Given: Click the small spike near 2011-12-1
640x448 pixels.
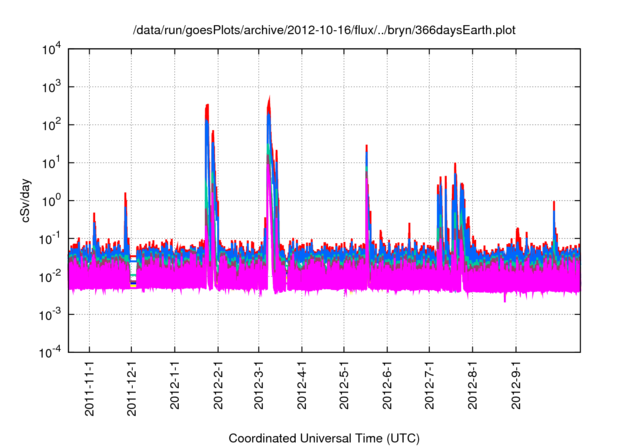Looking at the screenshot, I should click(125, 196).
